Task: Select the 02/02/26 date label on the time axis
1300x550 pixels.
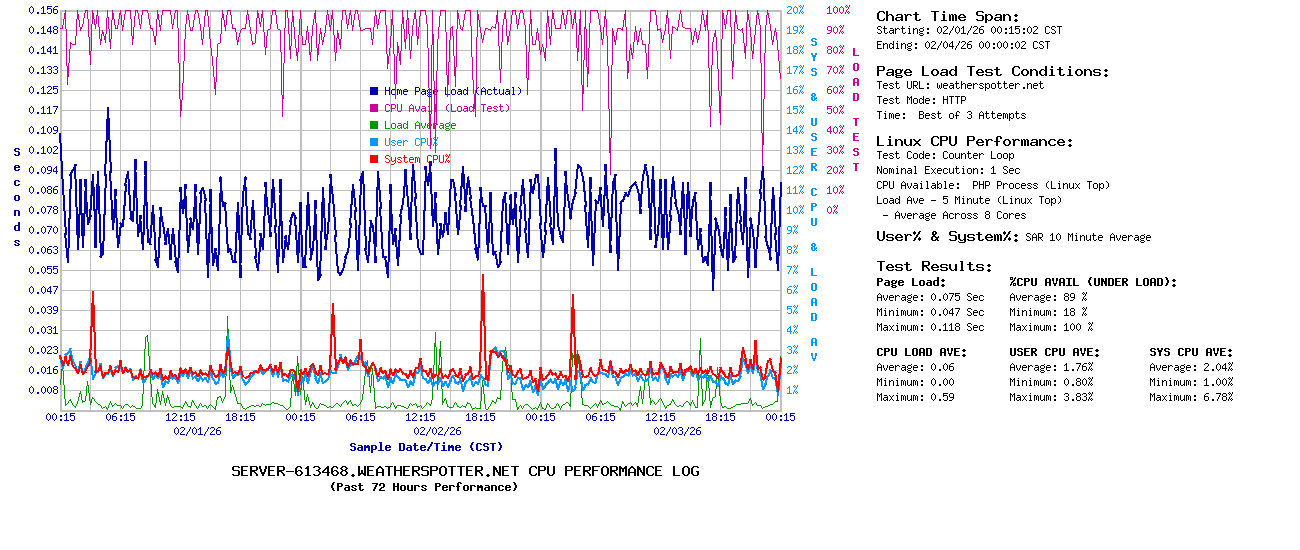Action: [x=437, y=431]
